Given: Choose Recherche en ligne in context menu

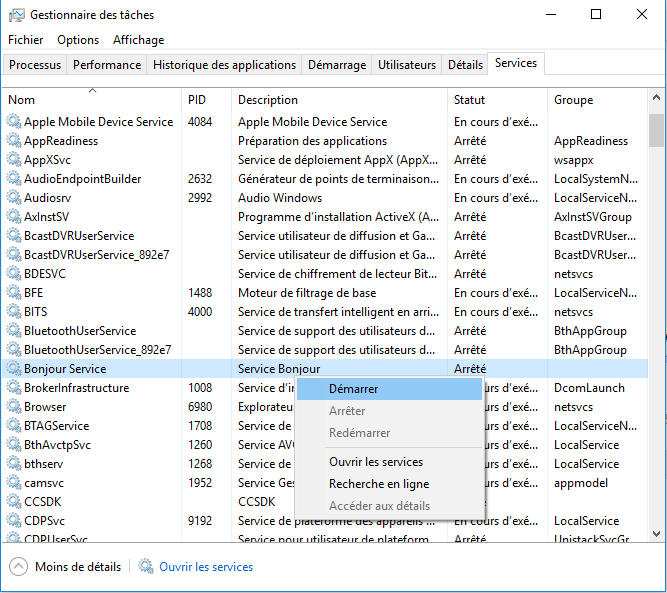Looking at the screenshot, I should pos(389,484).
